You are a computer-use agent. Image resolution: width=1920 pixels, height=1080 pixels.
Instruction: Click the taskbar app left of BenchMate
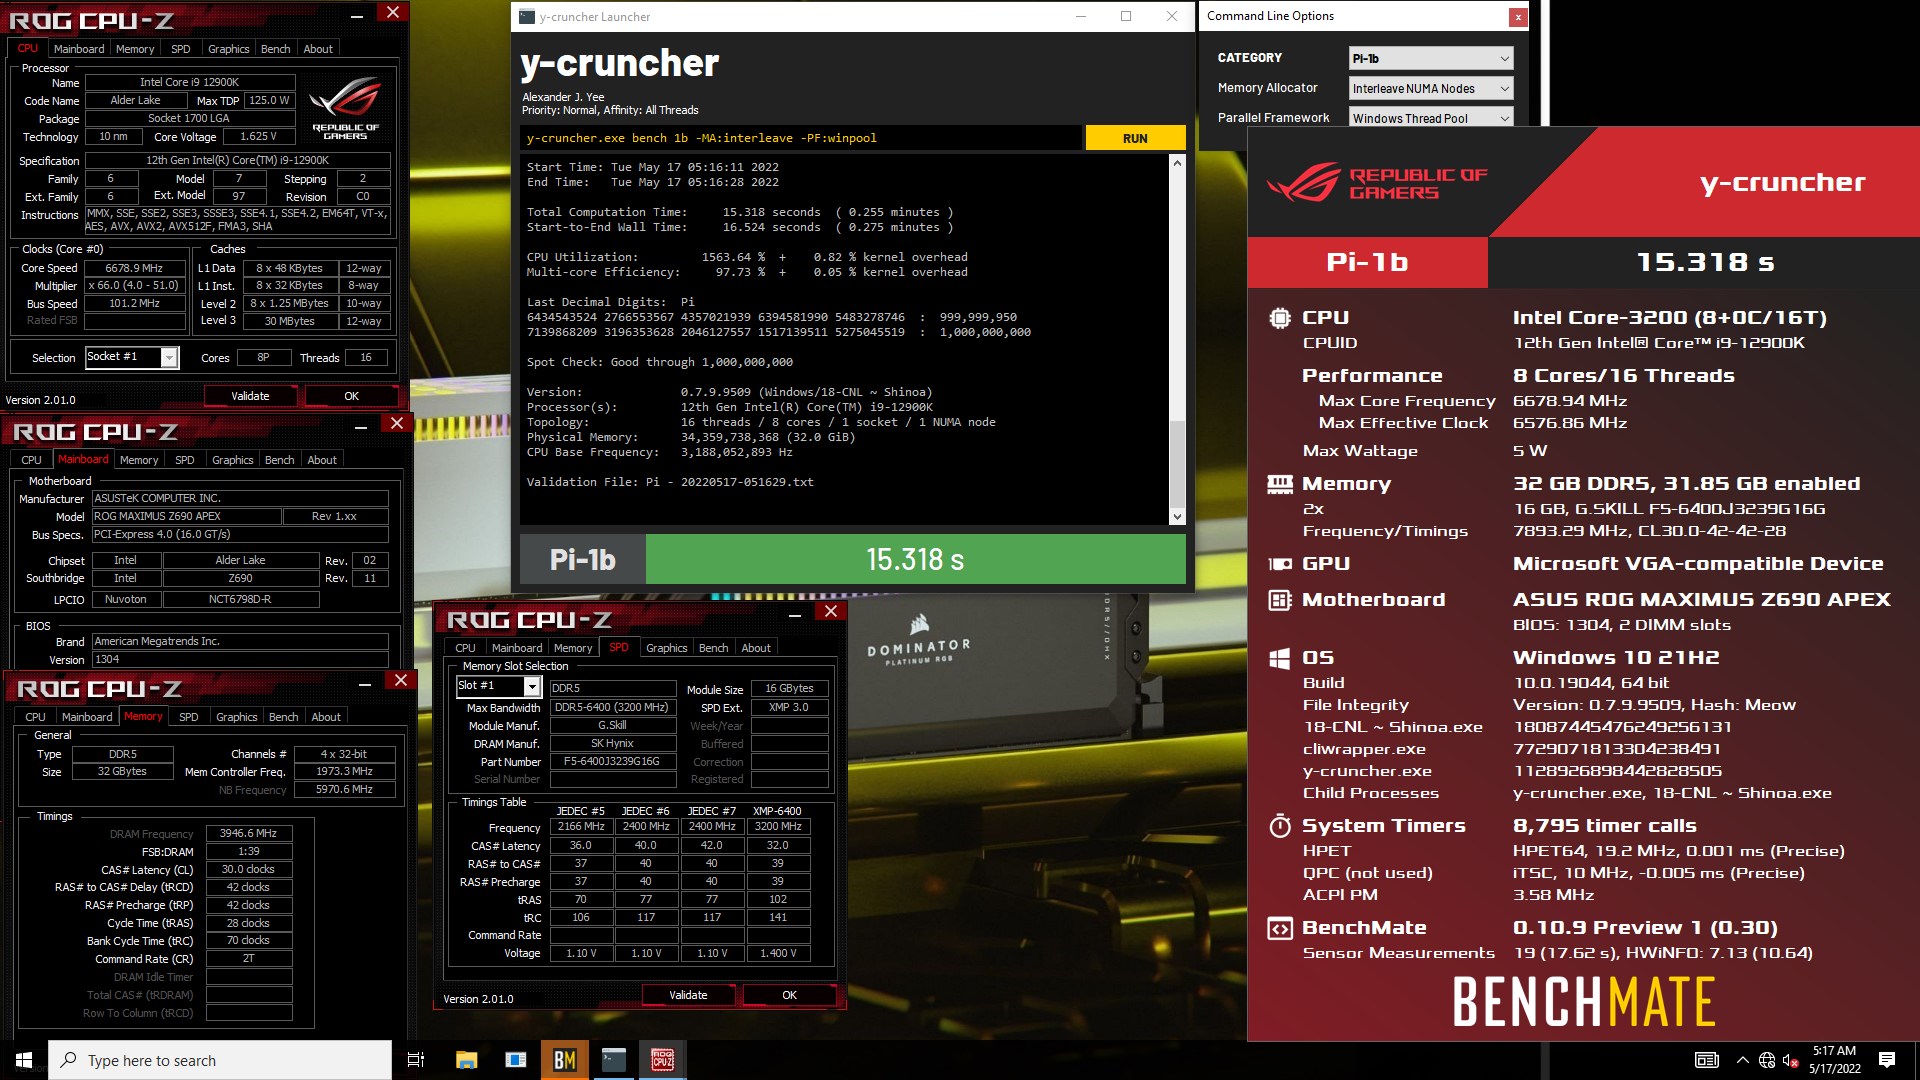515,1060
